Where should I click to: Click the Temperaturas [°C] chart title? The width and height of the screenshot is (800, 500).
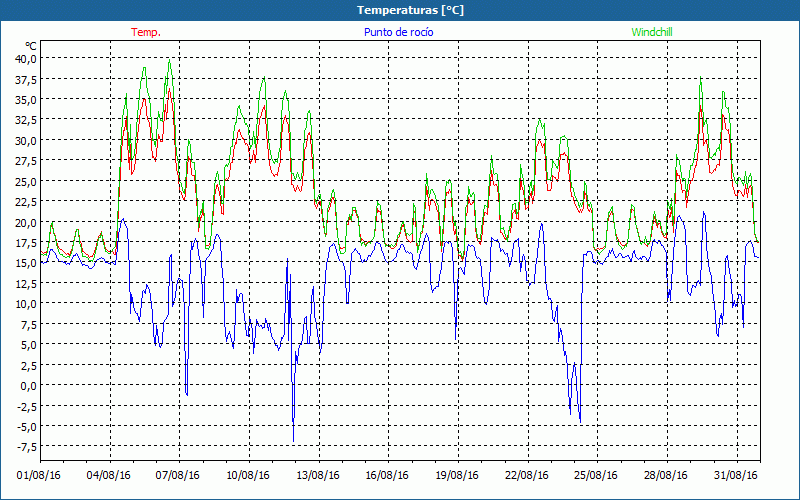click(x=410, y=10)
